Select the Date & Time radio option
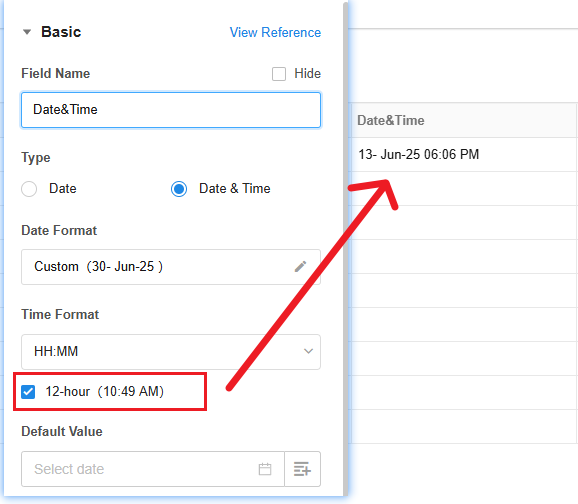Screen dimensions: 578x504 [x=179, y=189]
